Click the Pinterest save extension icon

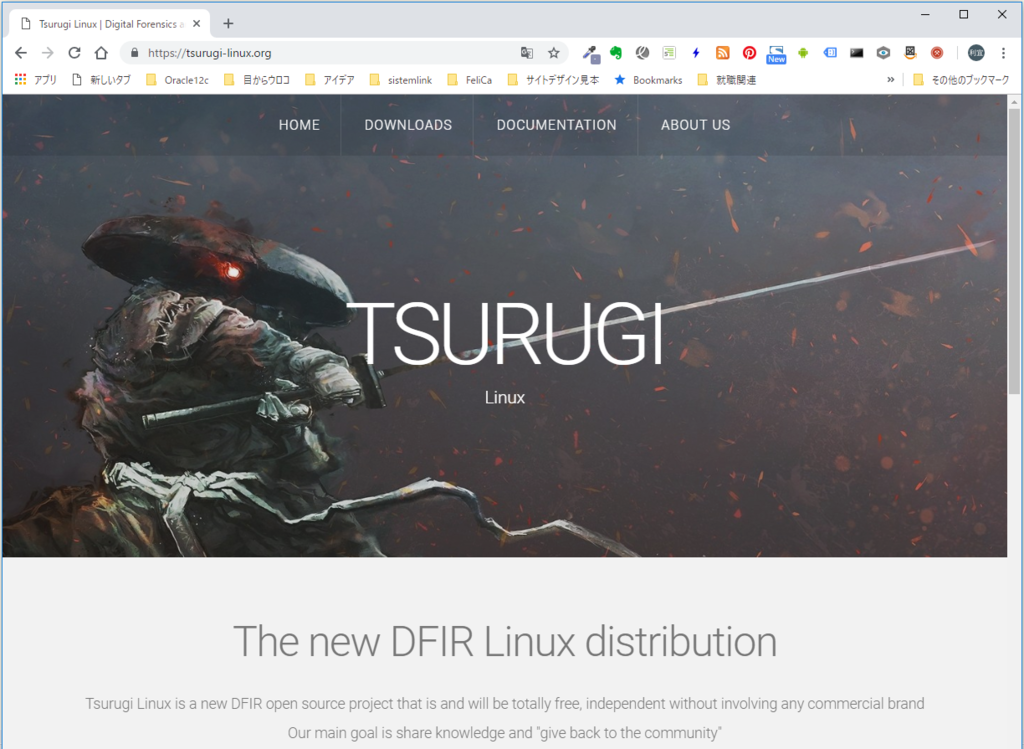pyautogui.click(x=749, y=53)
